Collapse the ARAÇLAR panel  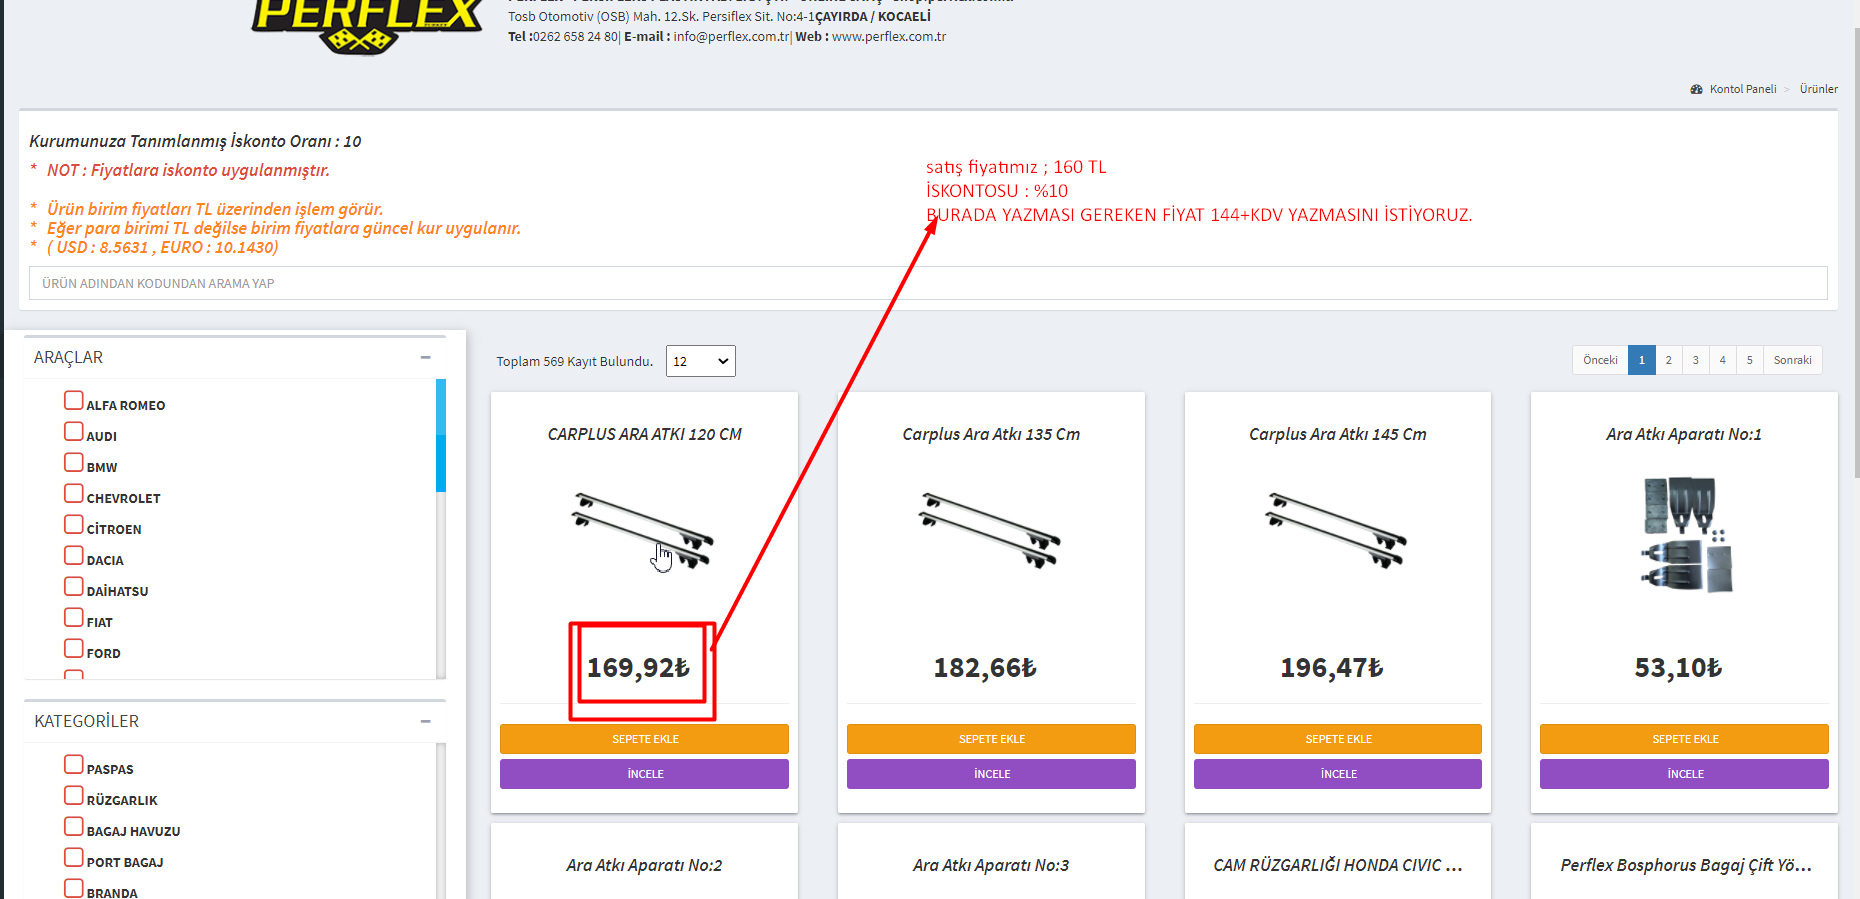point(425,357)
